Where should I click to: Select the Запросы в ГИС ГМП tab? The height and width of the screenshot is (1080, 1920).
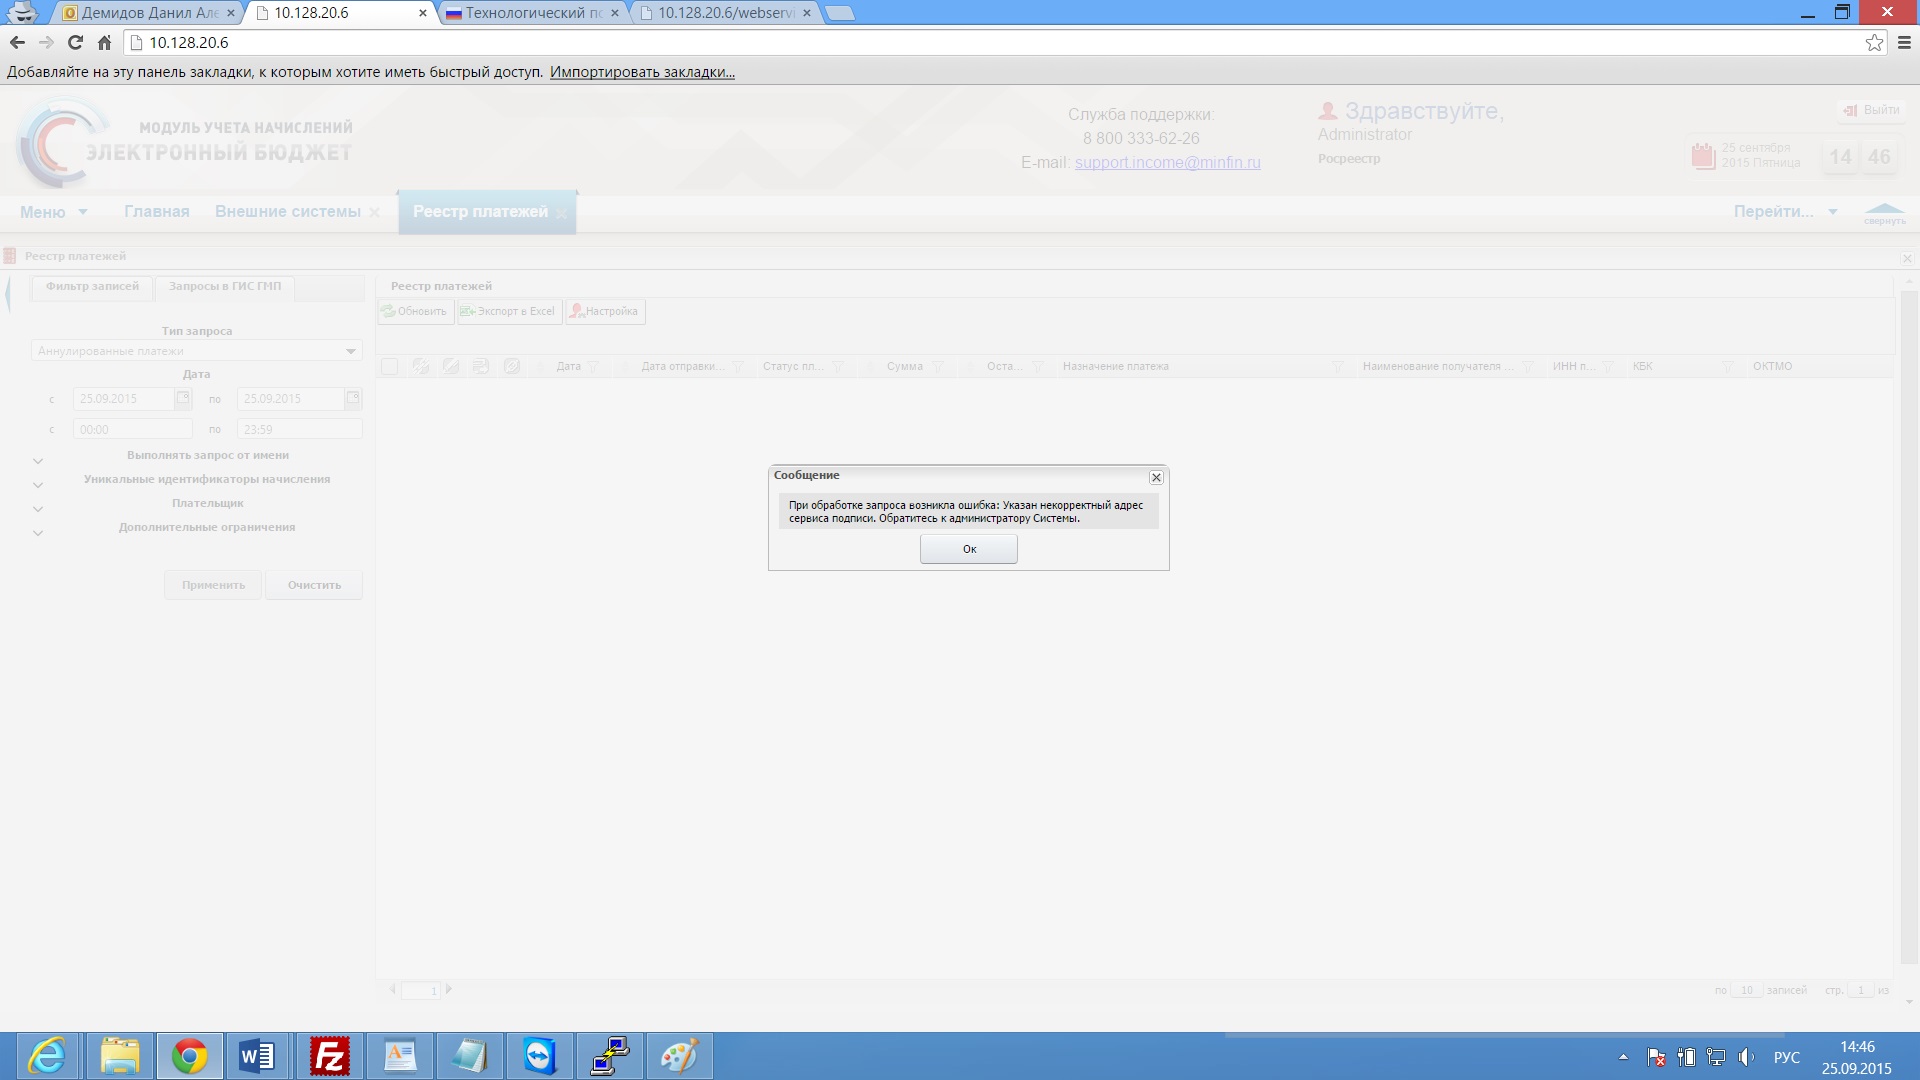point(225,287)
